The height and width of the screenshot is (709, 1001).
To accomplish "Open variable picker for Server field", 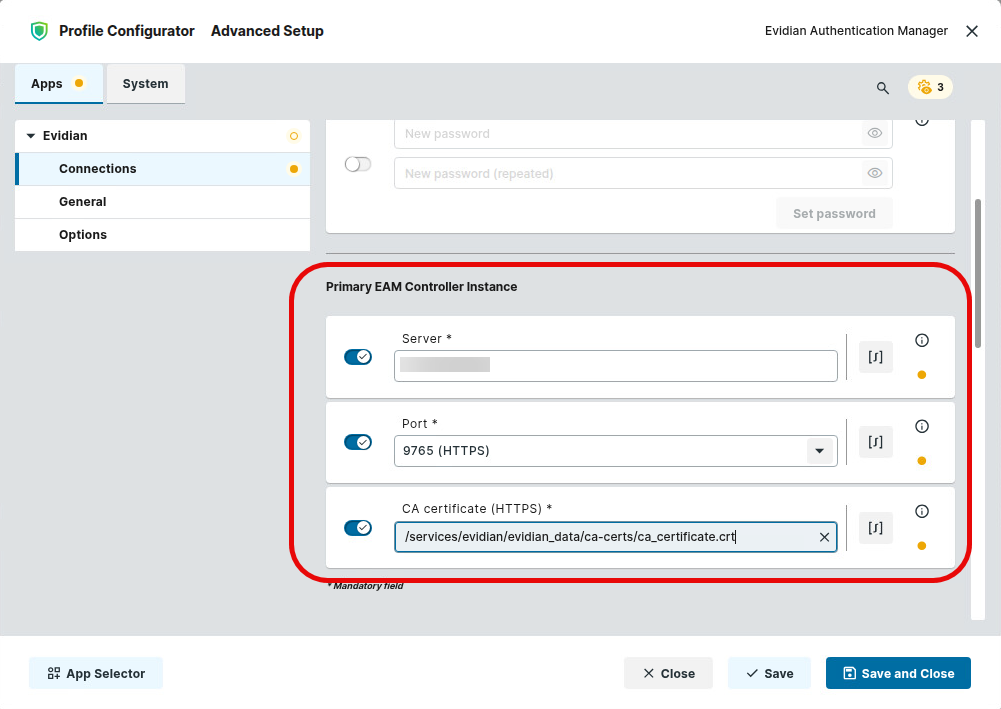I will pos(875,357).
